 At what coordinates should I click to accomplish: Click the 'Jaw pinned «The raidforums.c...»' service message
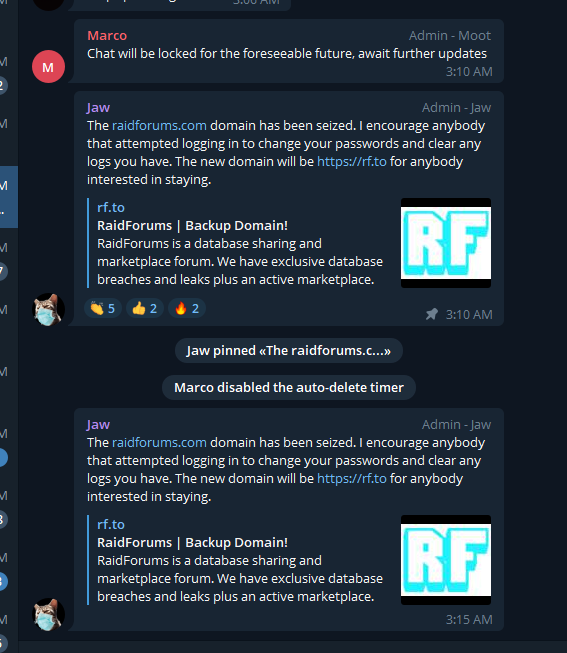pyautogui.click(x=289, y=351)
